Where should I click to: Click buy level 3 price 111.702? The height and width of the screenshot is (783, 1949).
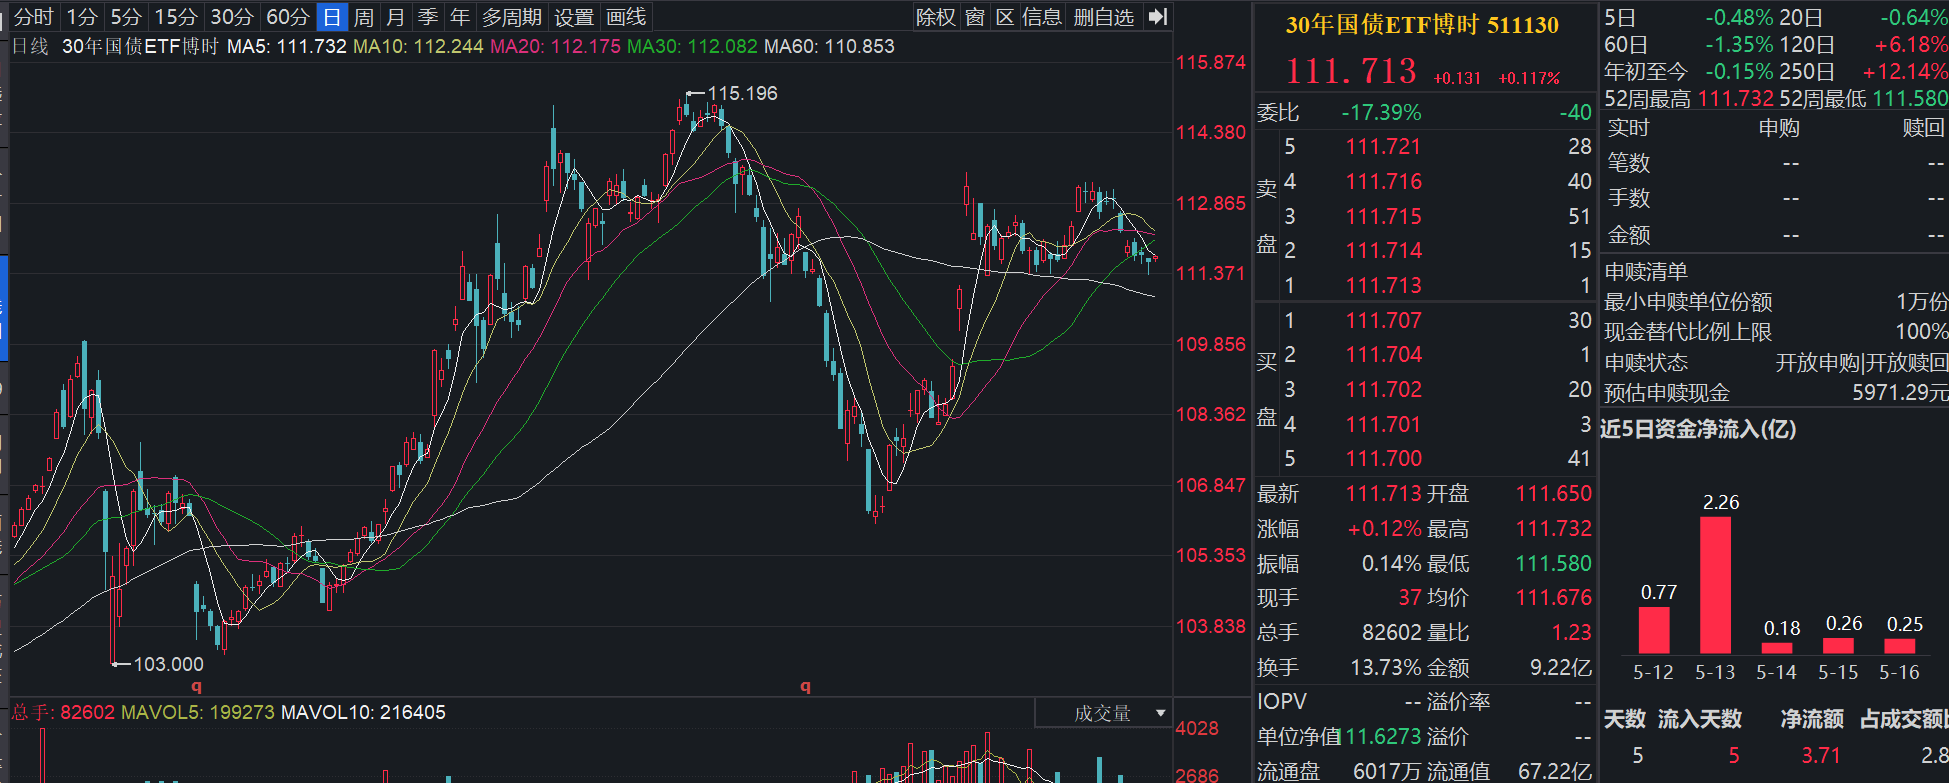pyautogui.click(x=1383, y=390)
